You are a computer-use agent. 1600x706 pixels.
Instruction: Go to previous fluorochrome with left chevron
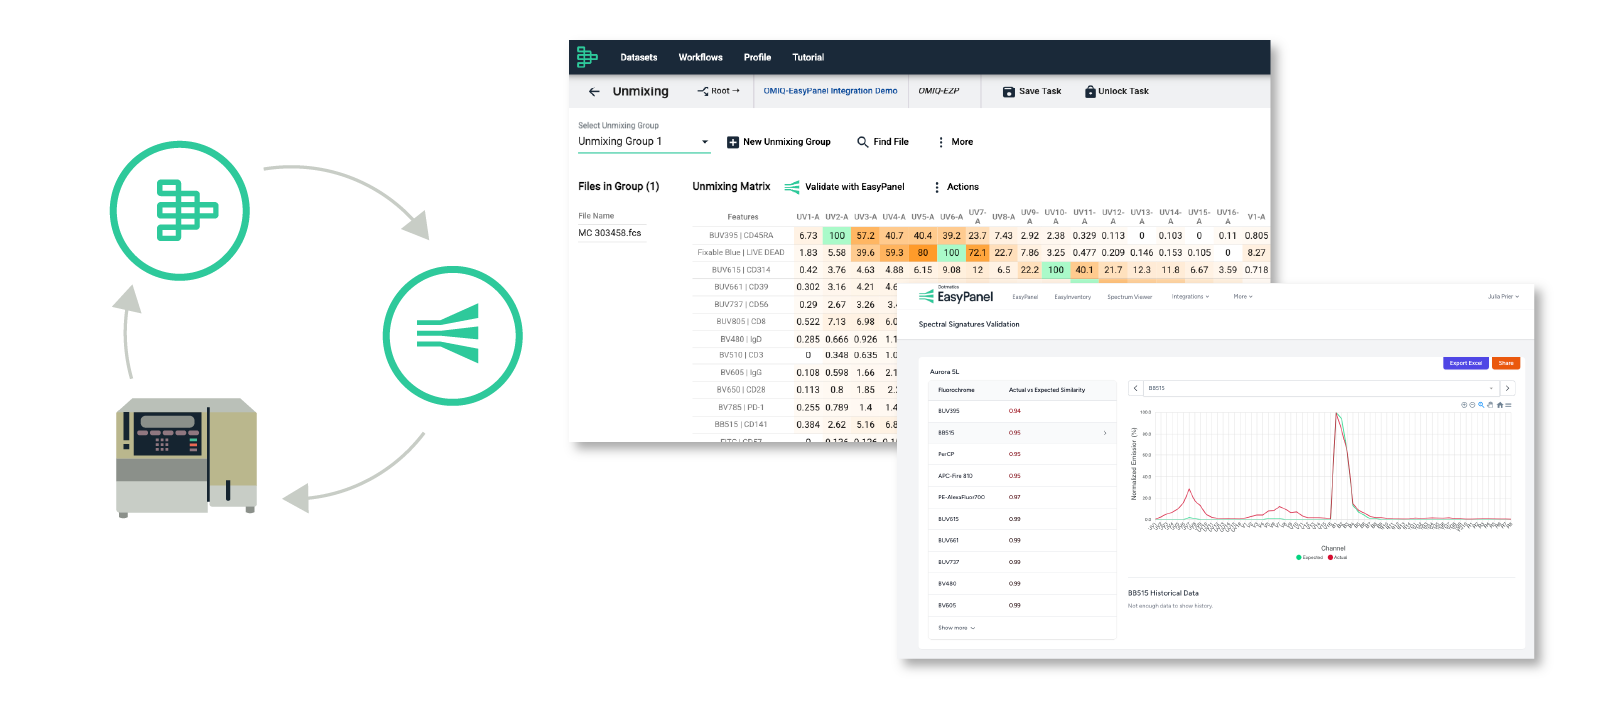tap(1136, 388)
